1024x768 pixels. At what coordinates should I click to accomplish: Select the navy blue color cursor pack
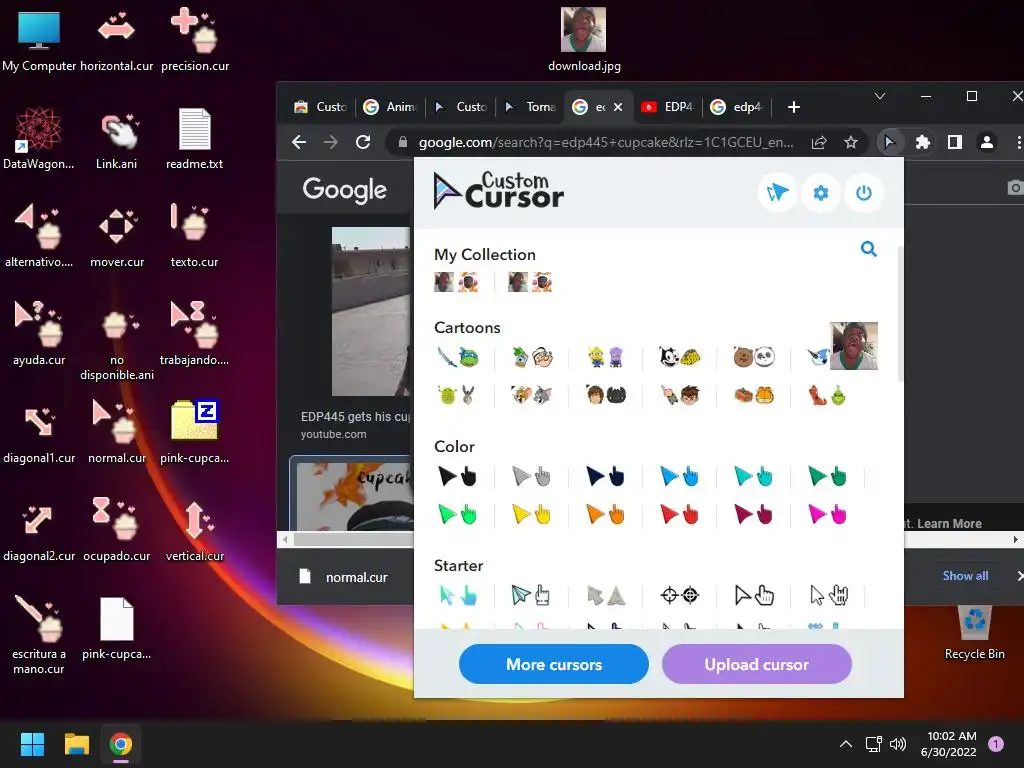605,477
